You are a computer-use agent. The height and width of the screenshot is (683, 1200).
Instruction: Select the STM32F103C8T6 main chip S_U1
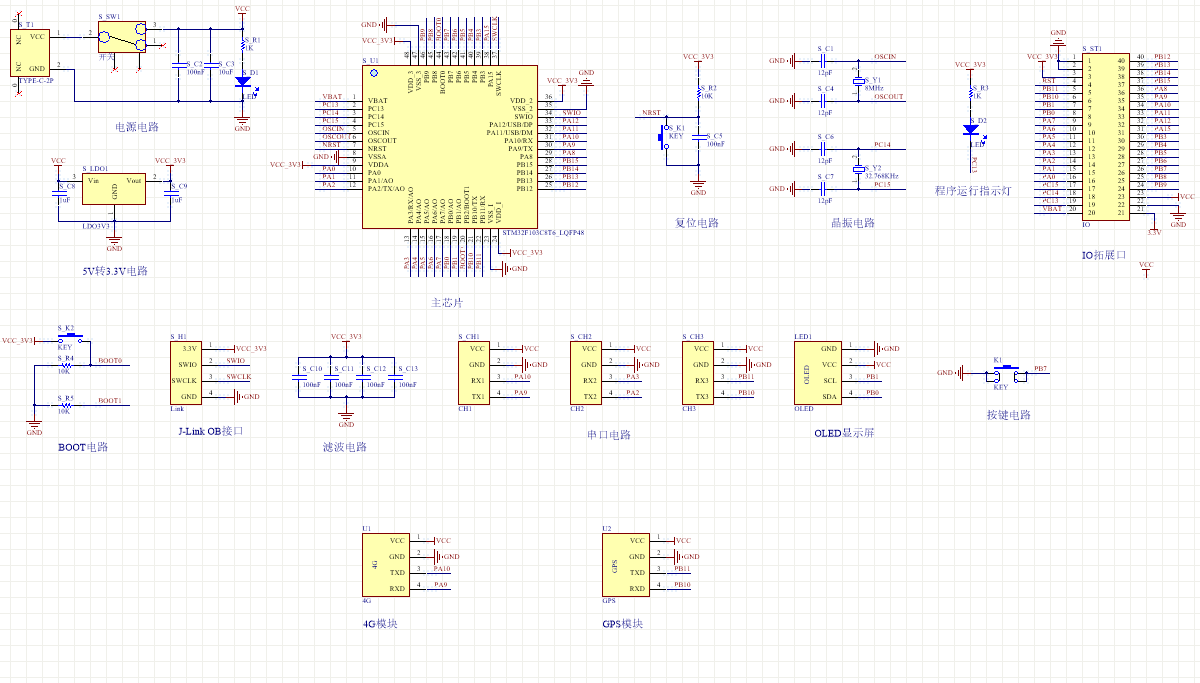coord(448,146)
